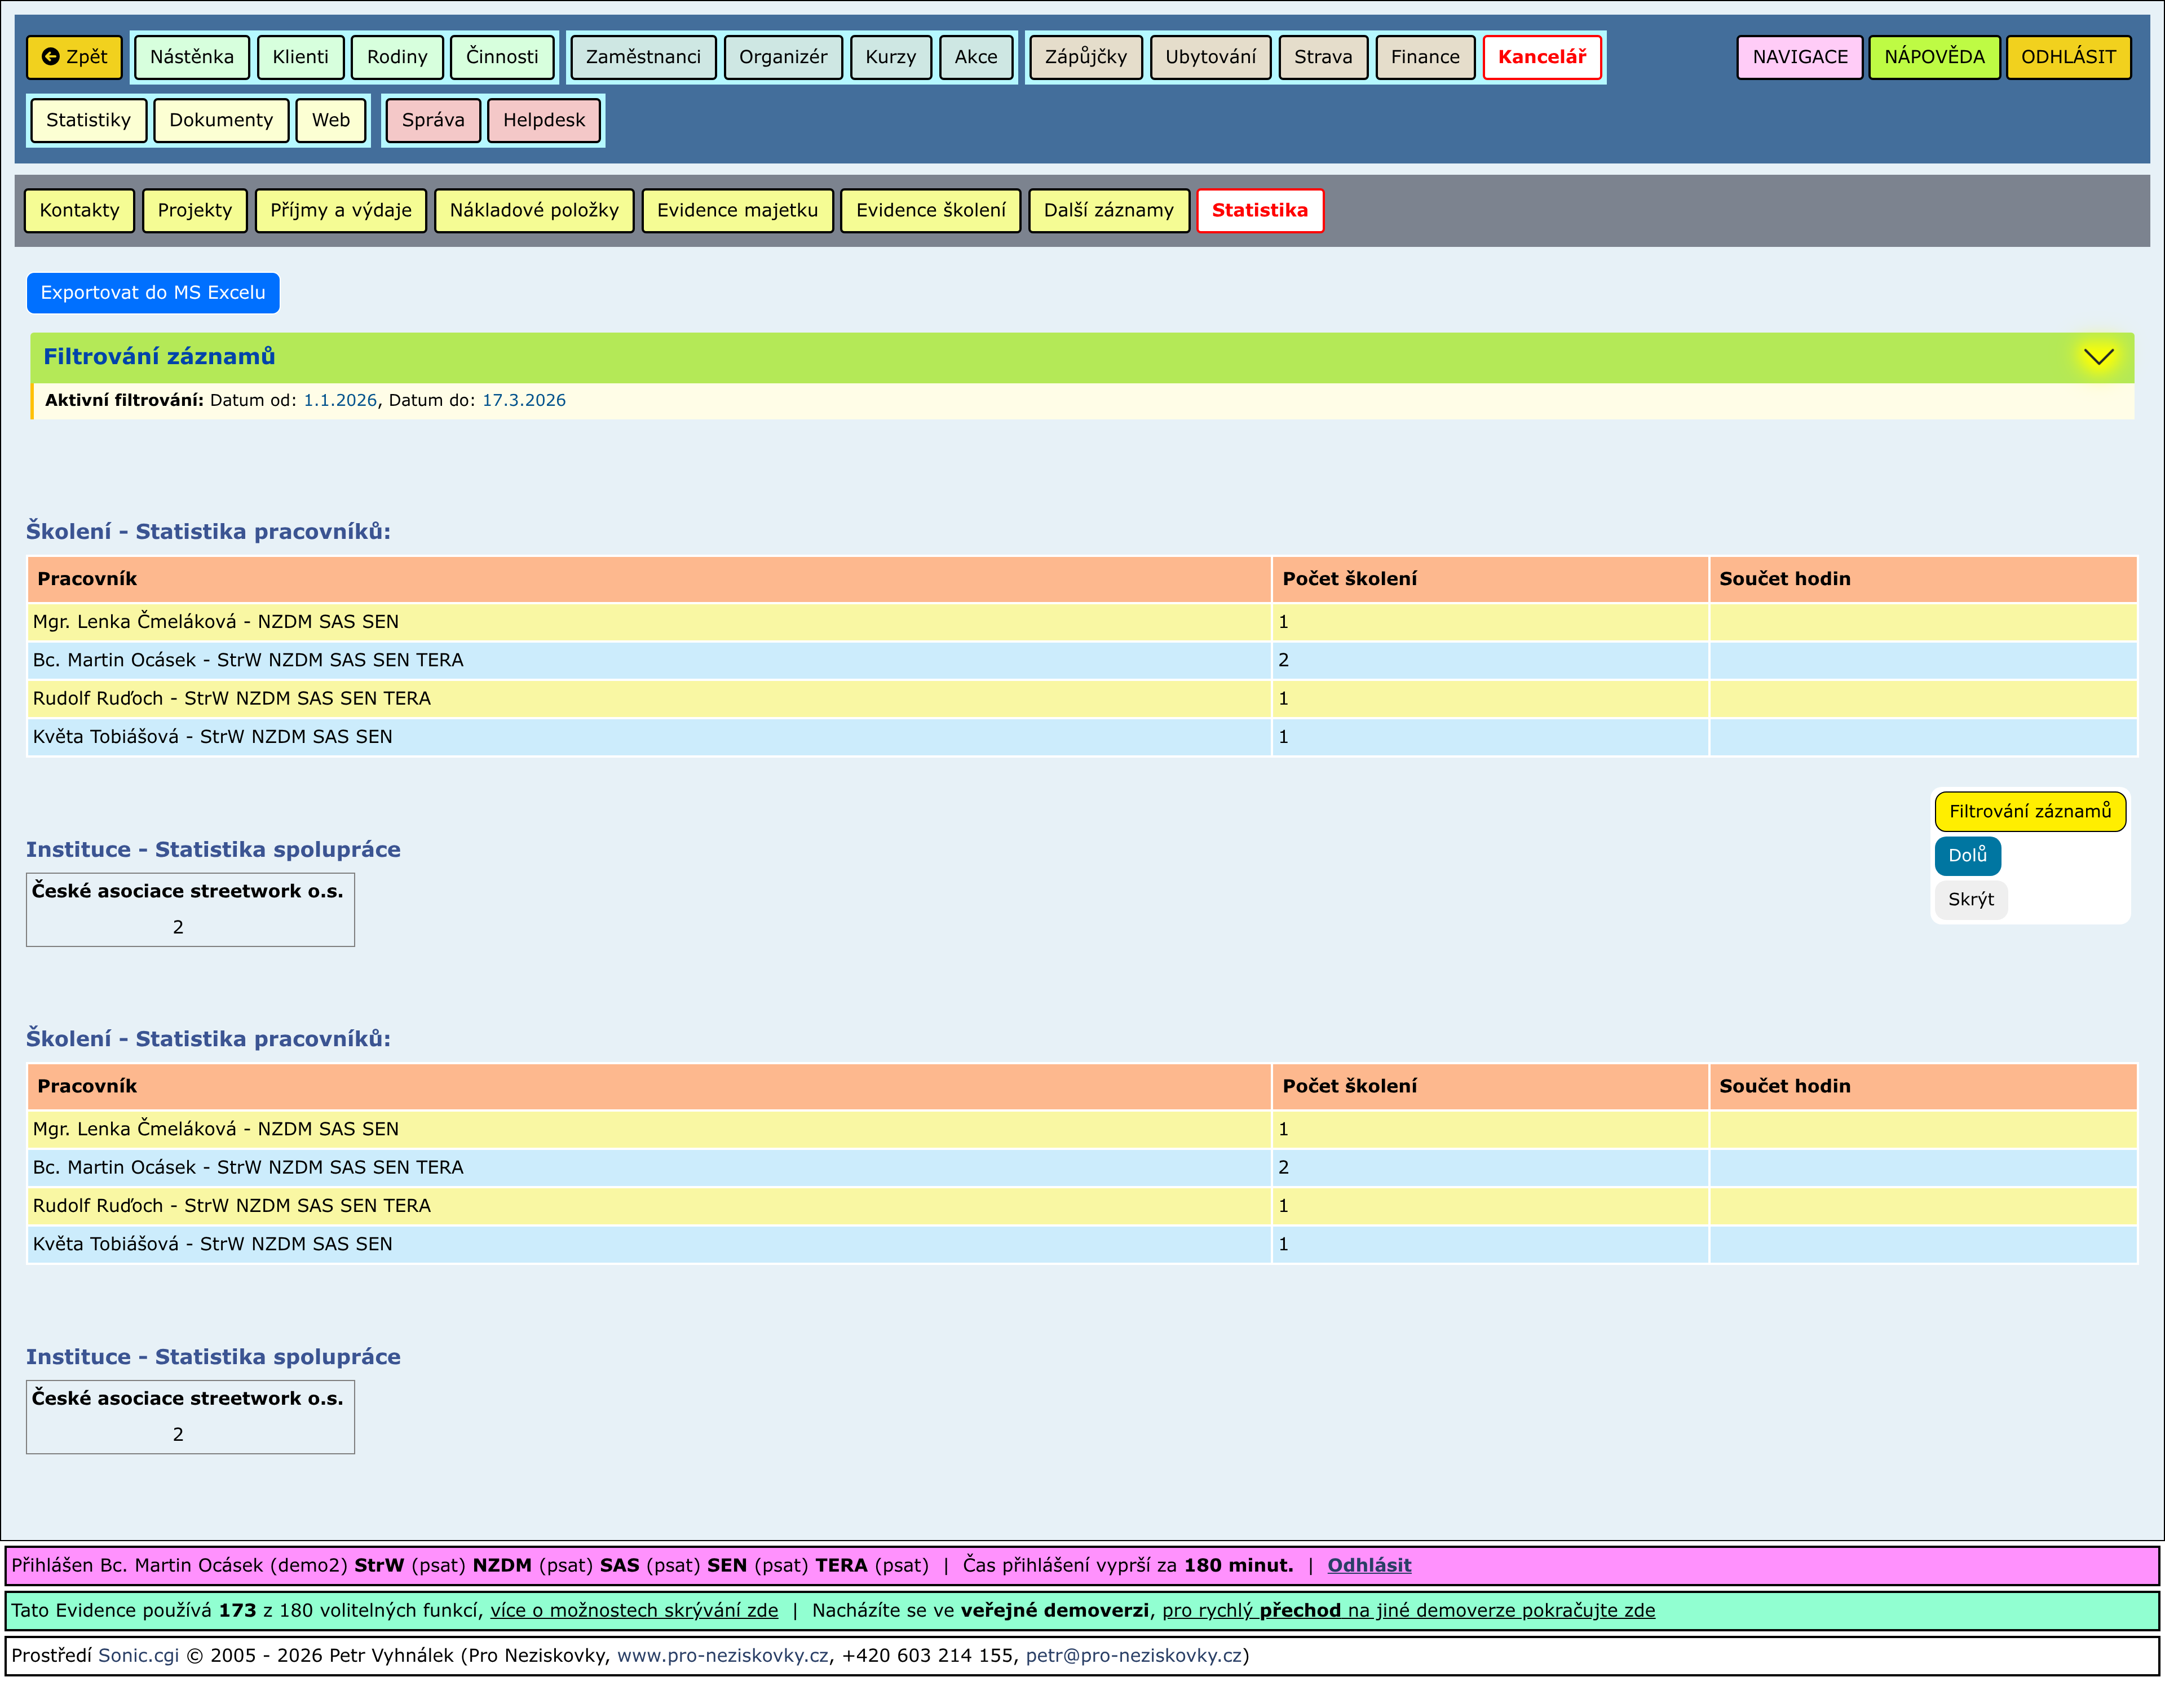
Task: Open the Klienti section
Action: 300,57
